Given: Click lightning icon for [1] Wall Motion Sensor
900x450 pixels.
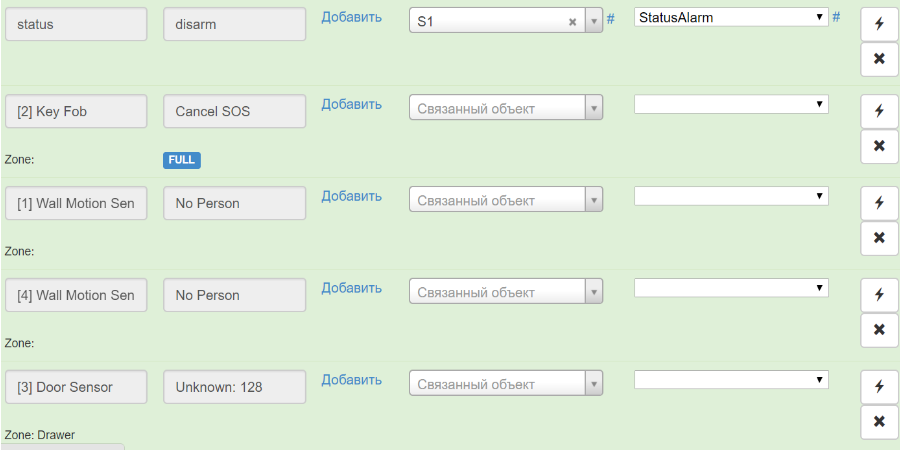Looking at the screenshot, I should pyautogui.click(x=879, y=203).
